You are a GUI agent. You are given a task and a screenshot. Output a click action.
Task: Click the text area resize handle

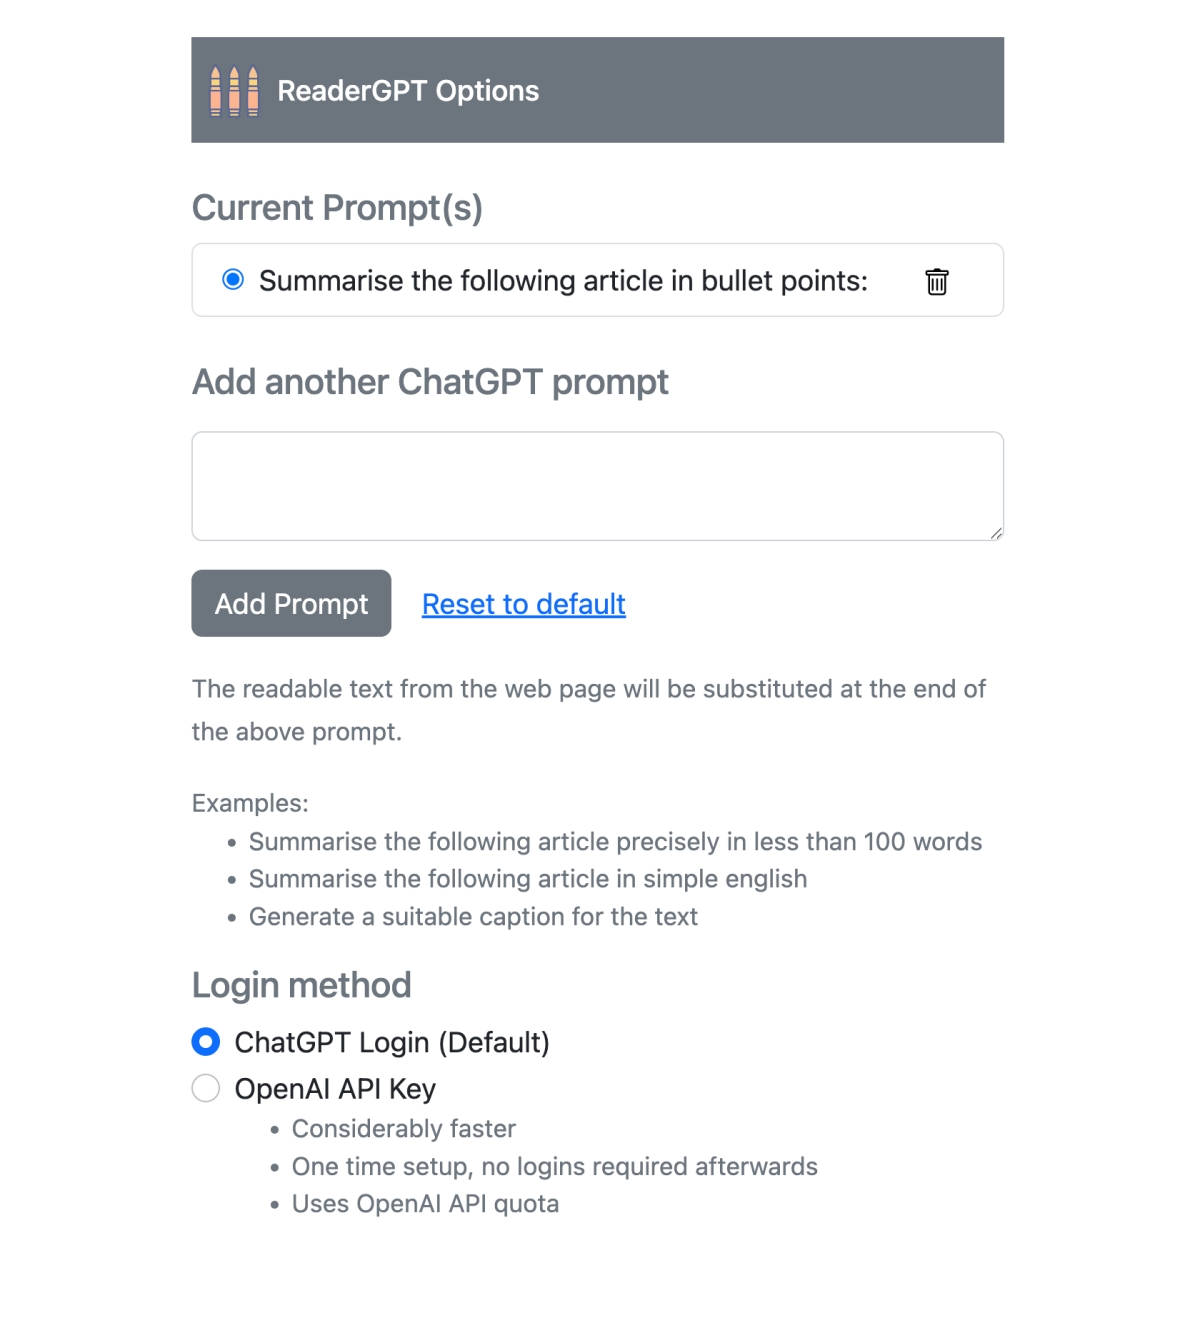[x=996, y=533]
